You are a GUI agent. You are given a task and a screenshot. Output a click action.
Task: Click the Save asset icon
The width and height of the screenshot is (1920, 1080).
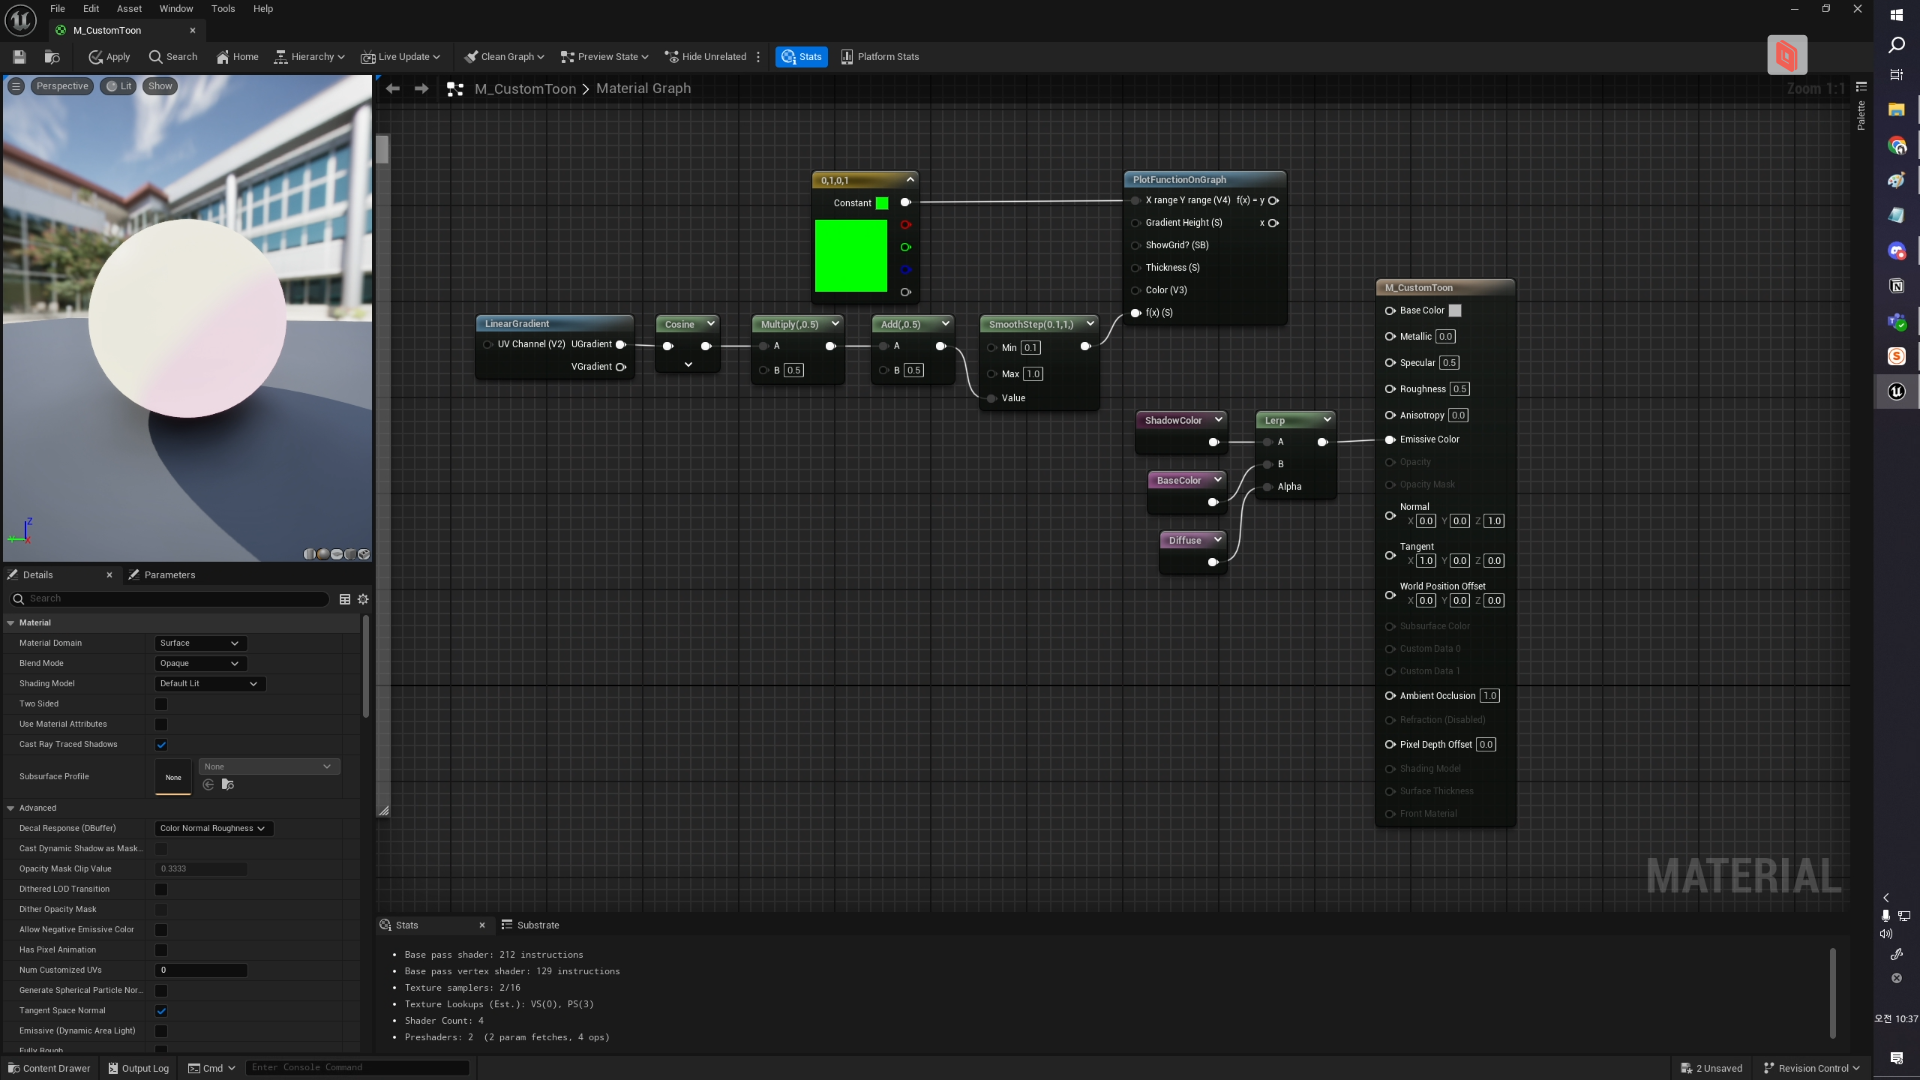pyautogui.click(x=19, y=57)
